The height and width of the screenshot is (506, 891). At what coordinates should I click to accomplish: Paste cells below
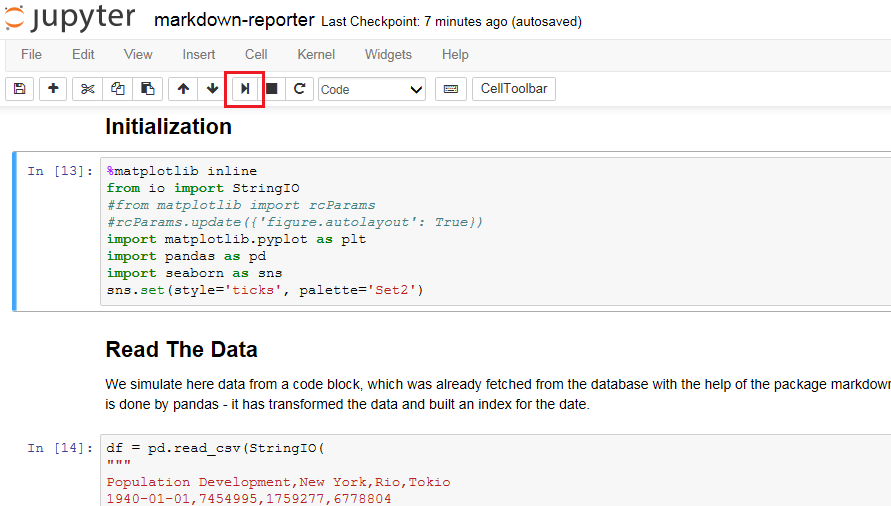pos(148,89)
